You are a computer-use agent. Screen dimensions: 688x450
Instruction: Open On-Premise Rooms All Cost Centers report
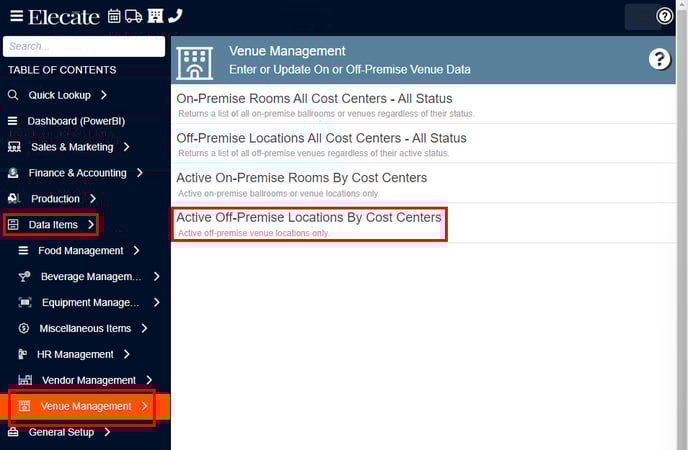[x=314, y=98]
